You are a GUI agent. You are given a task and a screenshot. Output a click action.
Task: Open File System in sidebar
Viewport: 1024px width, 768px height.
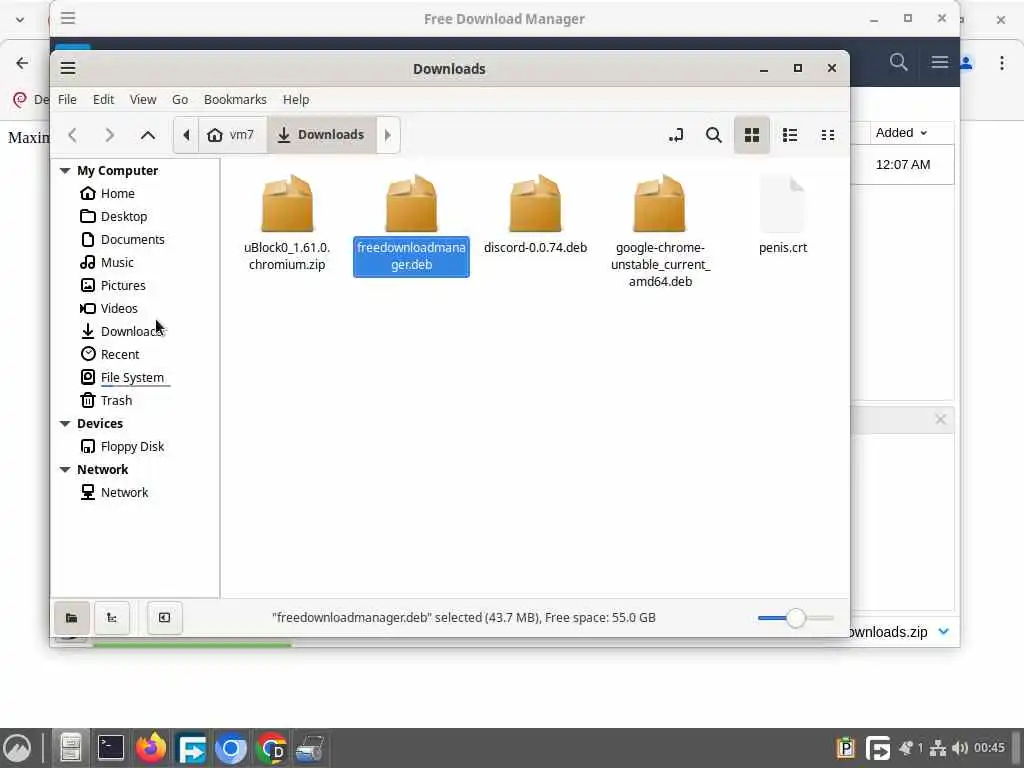point(132,377)
